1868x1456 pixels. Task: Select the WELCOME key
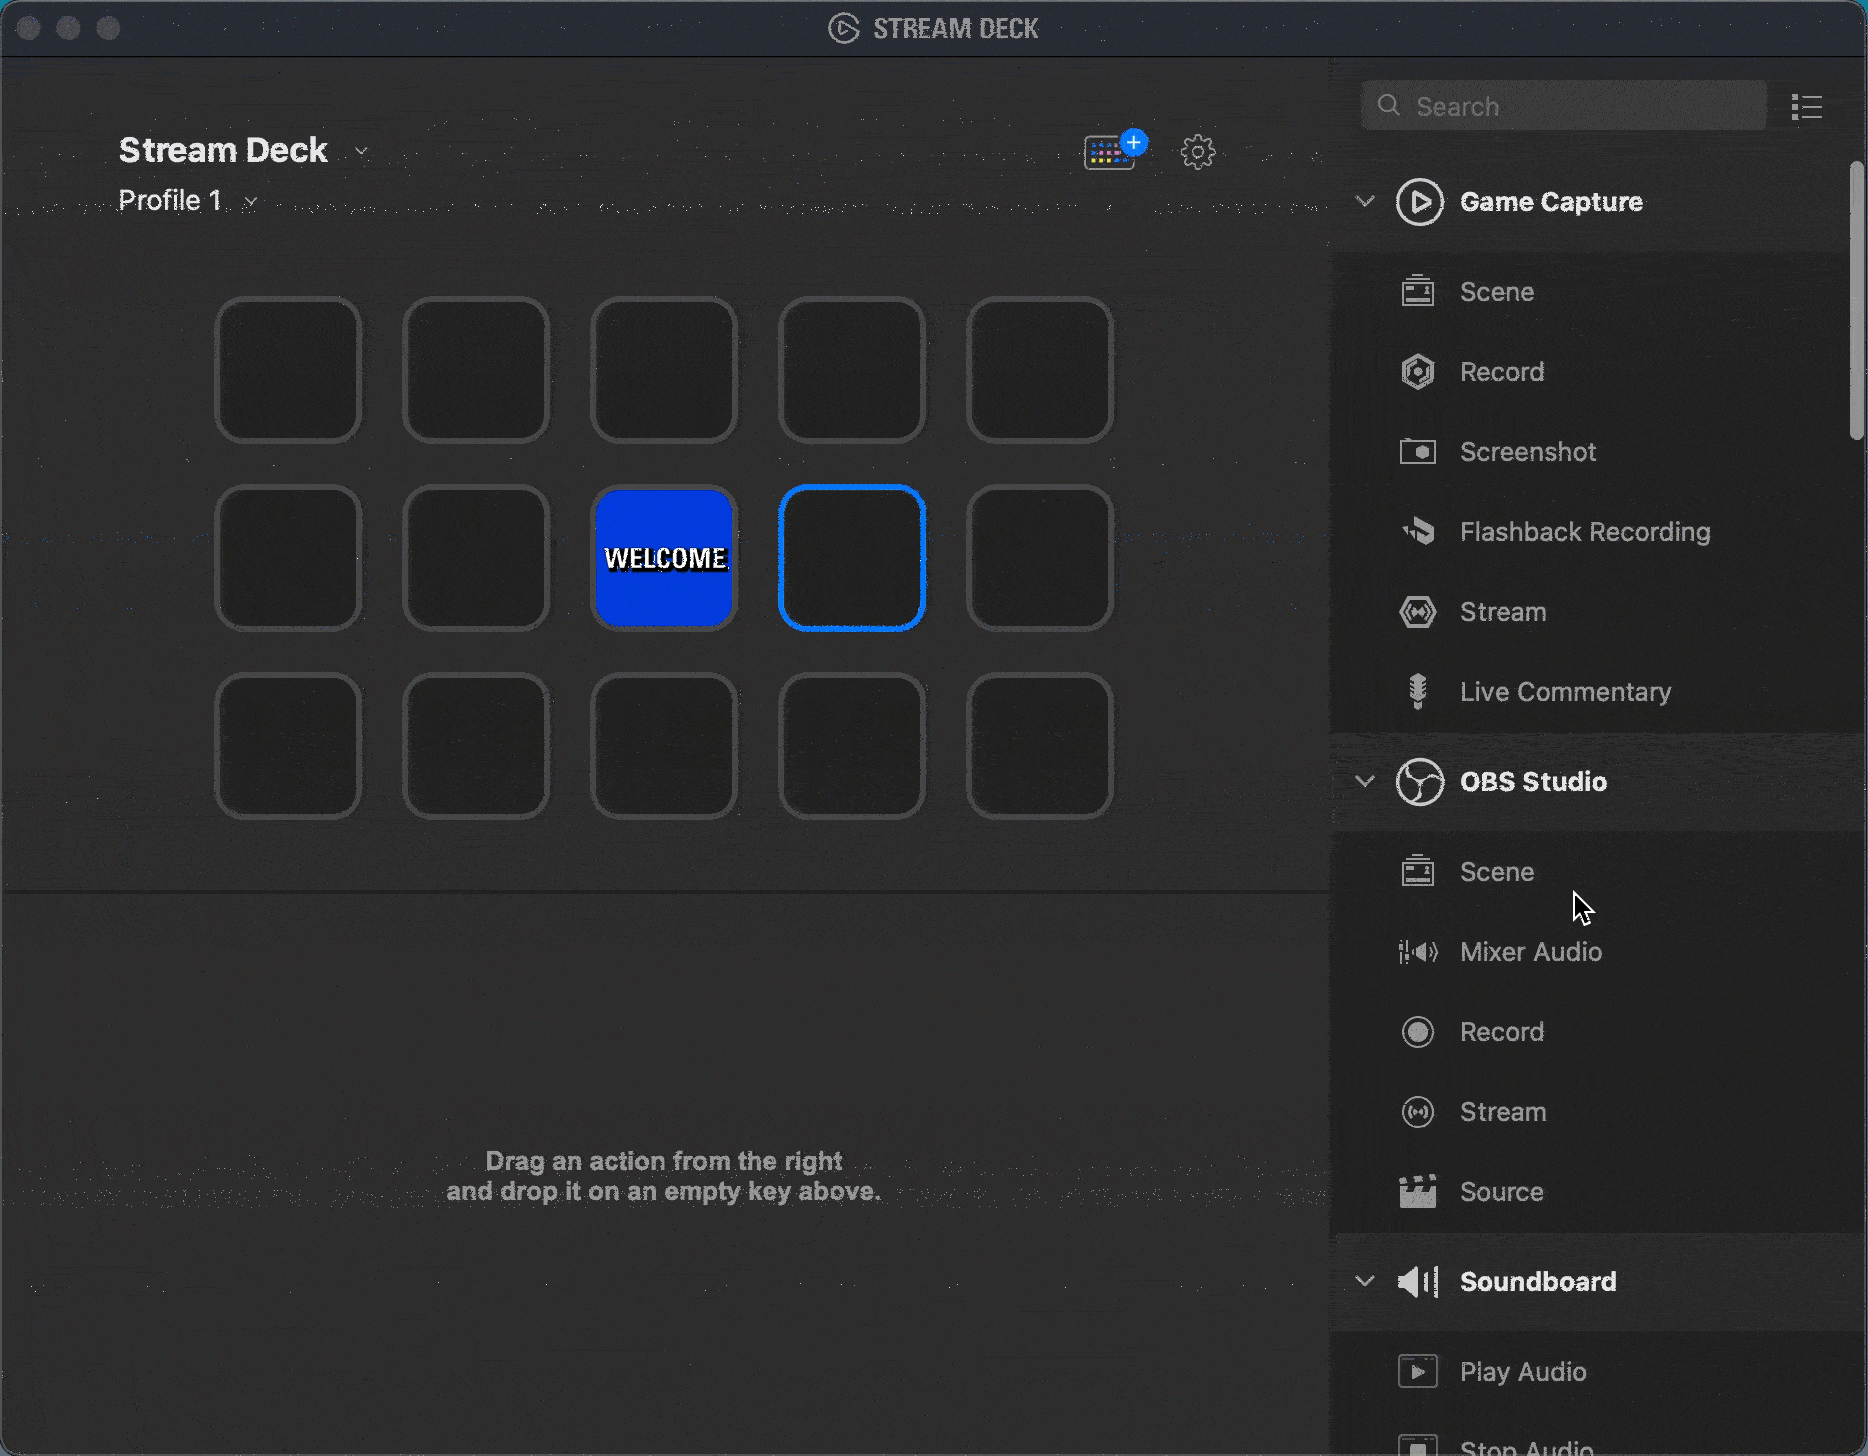click(x=664, y=558)
